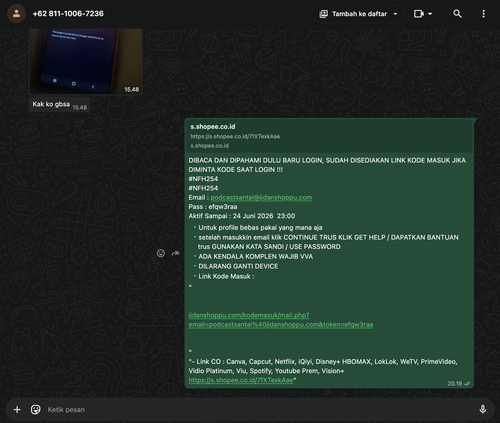Screen dimensions: 500x423
Task: Click the 'DILARANG GANTI DEVICE' line
Action: (x=238, y=266)
